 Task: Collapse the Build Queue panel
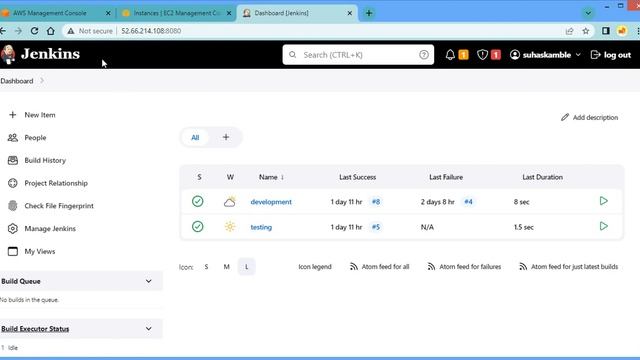149,281
